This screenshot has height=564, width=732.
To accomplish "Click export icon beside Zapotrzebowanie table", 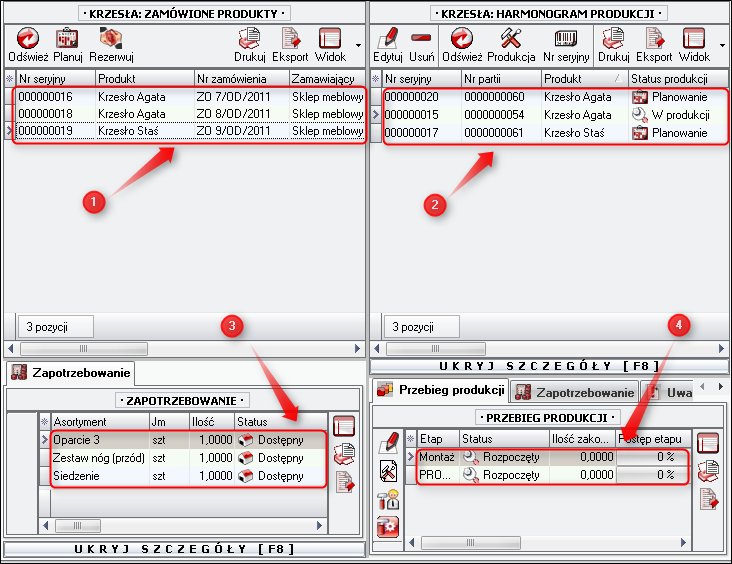I will [x=344, y=482].
